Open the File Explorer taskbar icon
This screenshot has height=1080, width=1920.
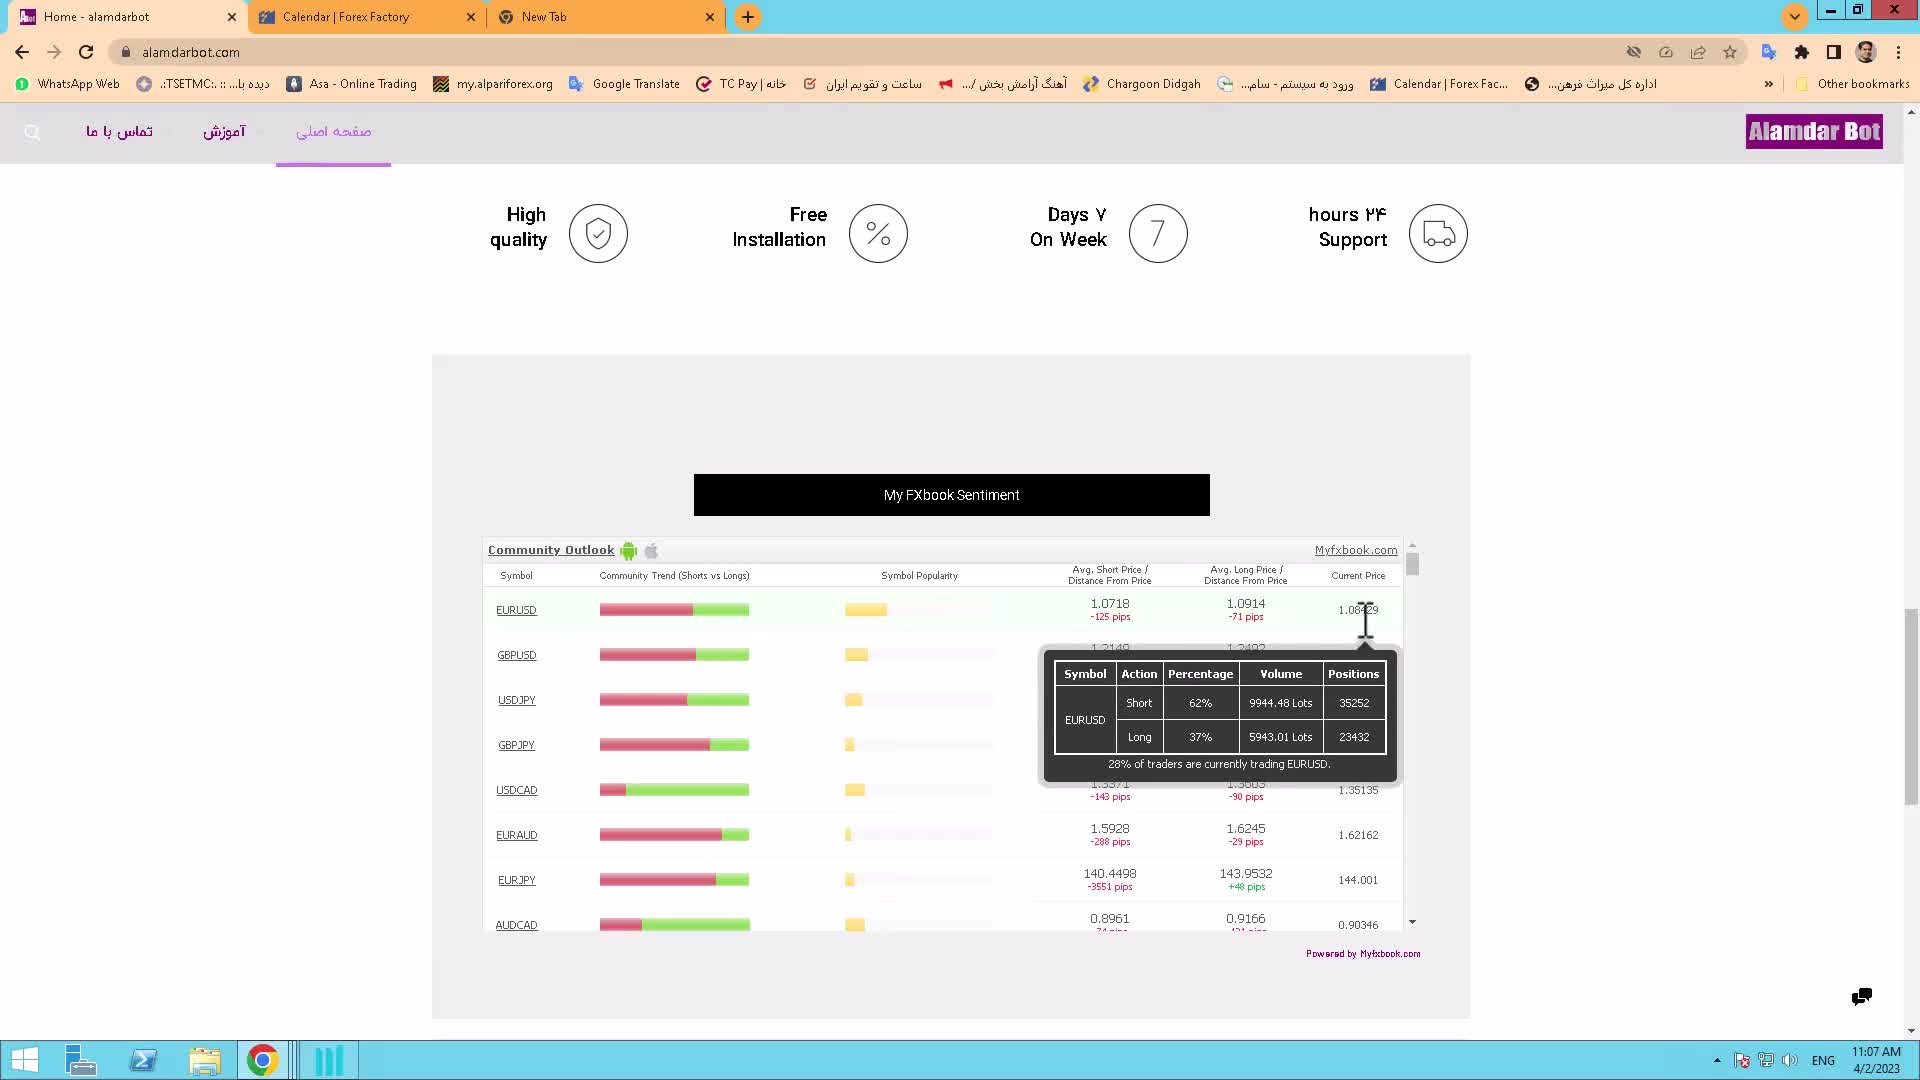[204, 1060]
